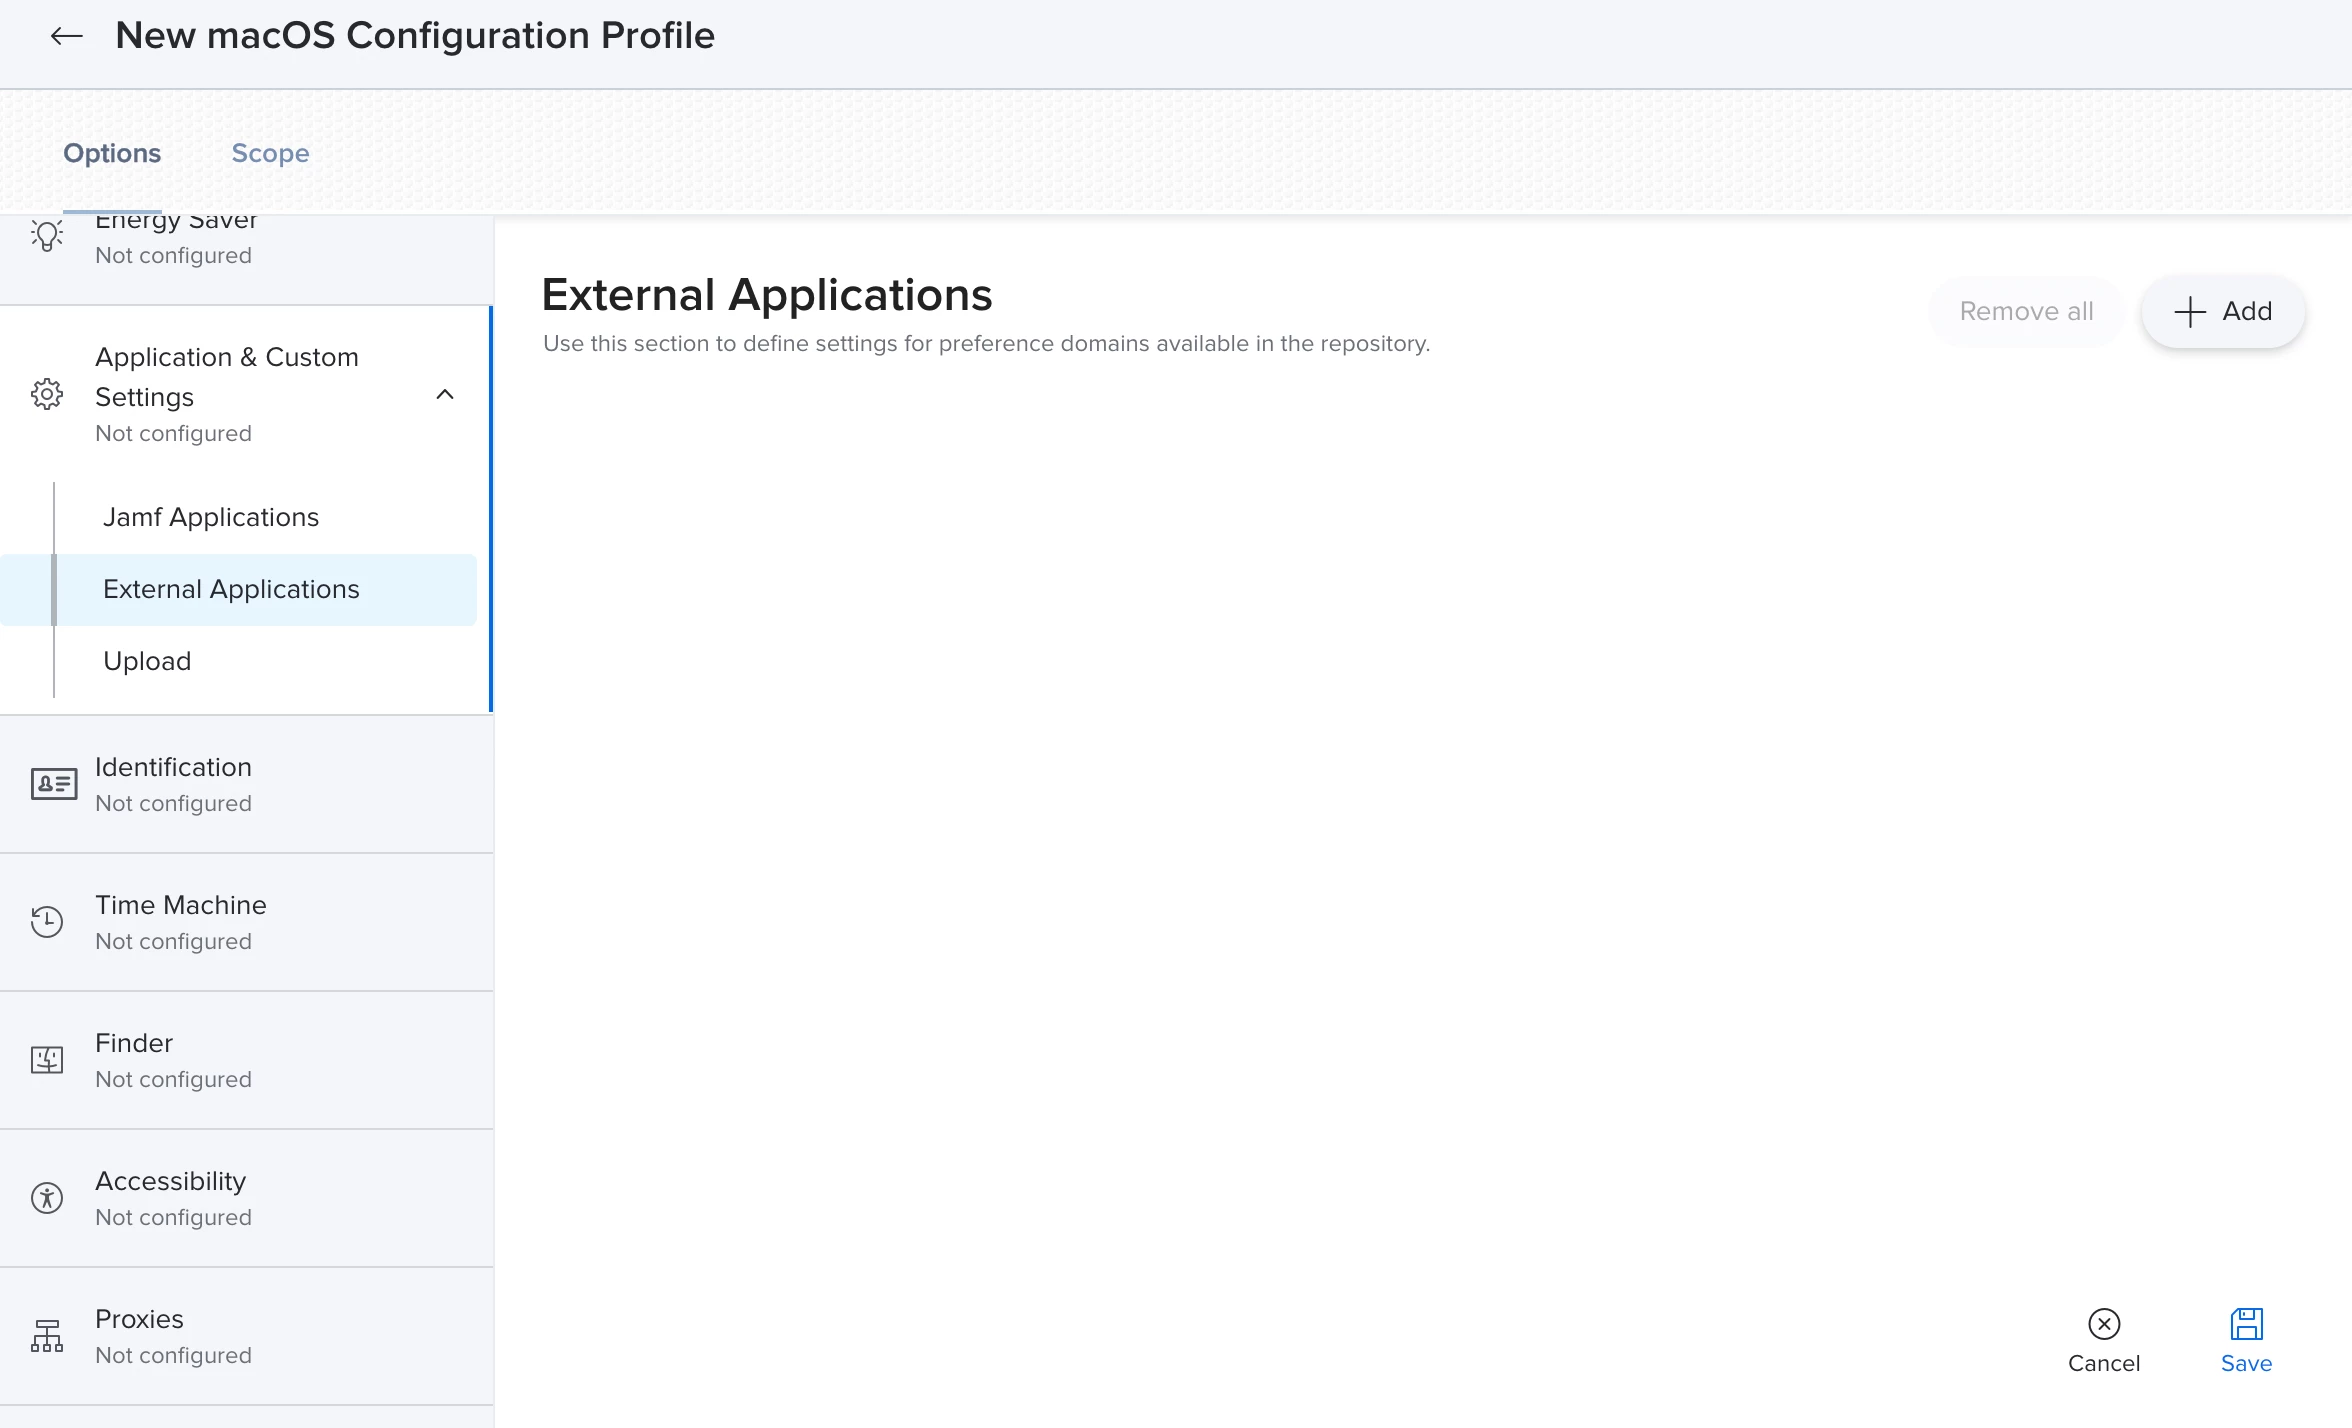Click the Energy Saver lightbulb icon
2352x1428 pixels.
pos(47,236)
